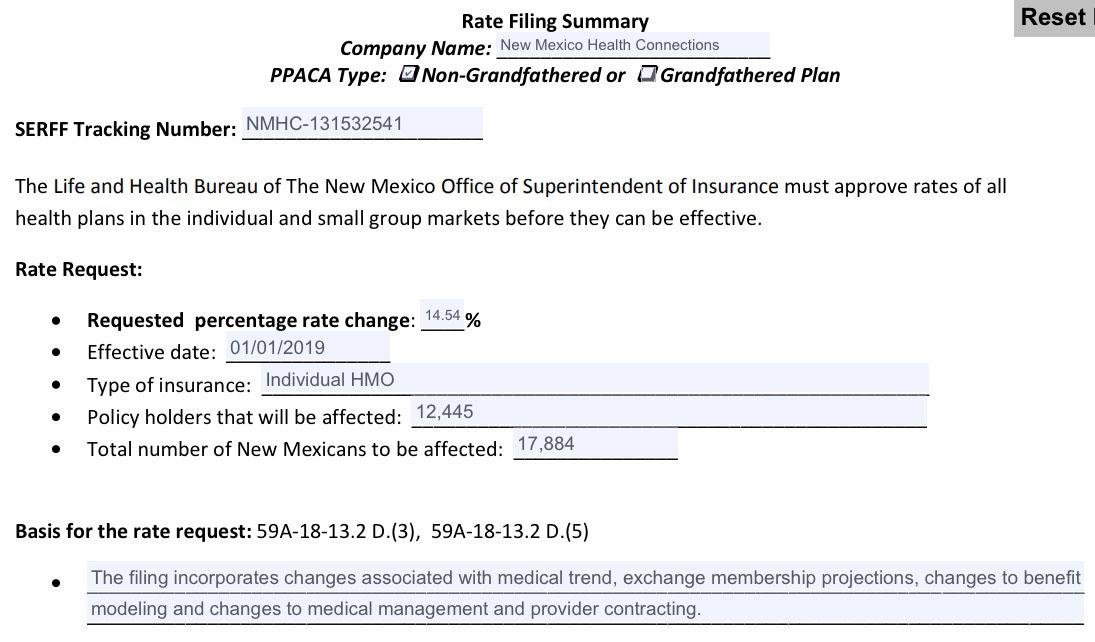This screenshot has height=642, width=1095.
Task: Focus the Type of insurance field
Action: pyautogui.click(x=594, y=380)
